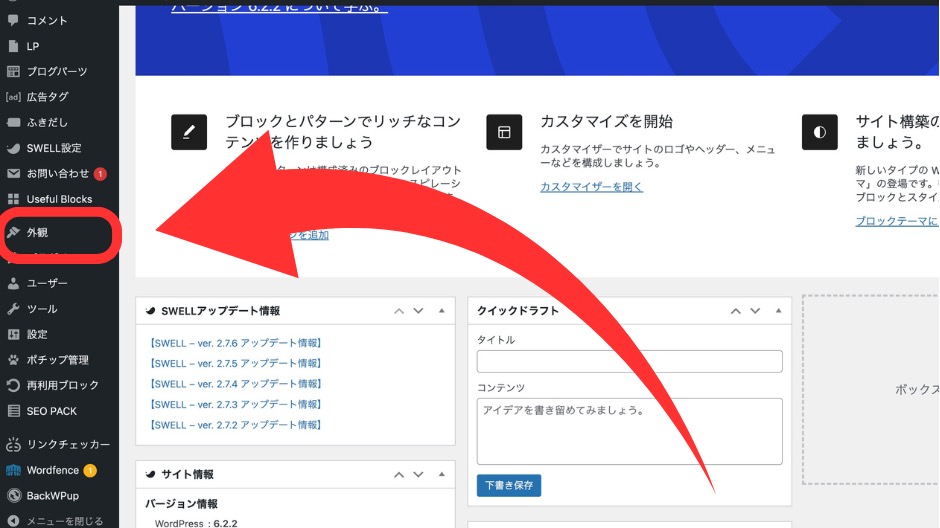Click the user silhouette icon

pos(13,283)
